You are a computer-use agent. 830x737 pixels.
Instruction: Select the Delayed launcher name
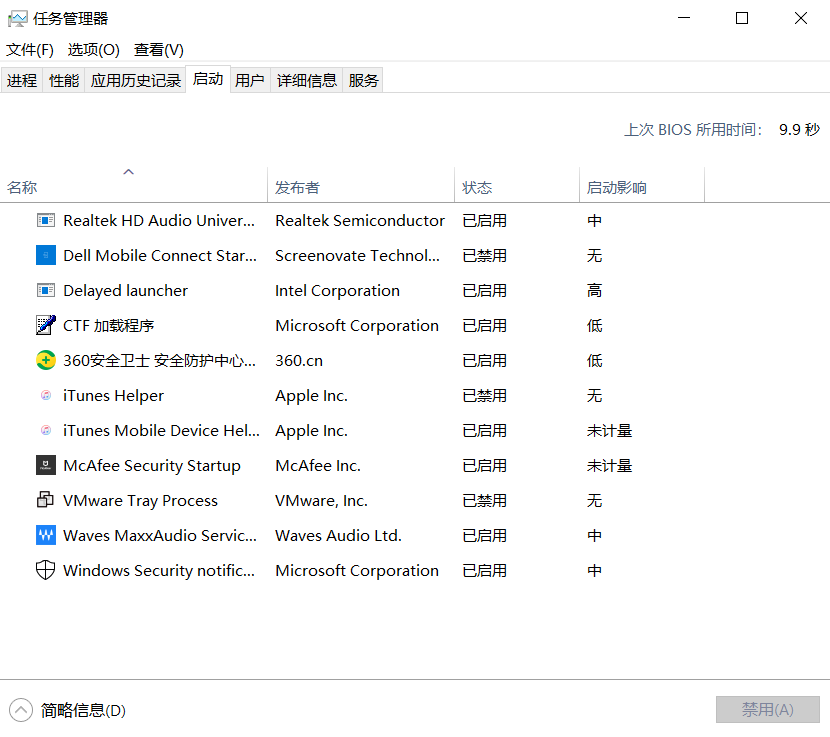coord(125,291)
